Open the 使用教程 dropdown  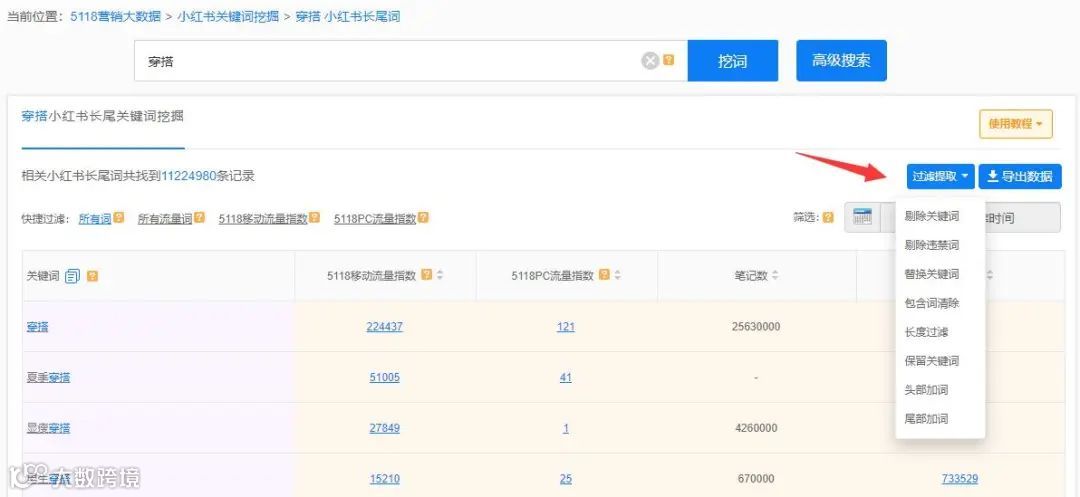point(1016,124)
